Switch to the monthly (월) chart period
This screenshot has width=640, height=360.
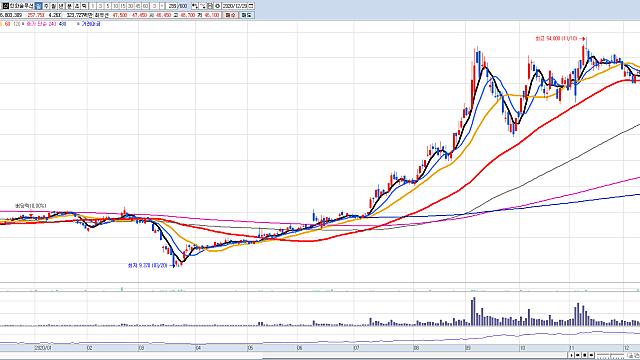click(53, 6)
